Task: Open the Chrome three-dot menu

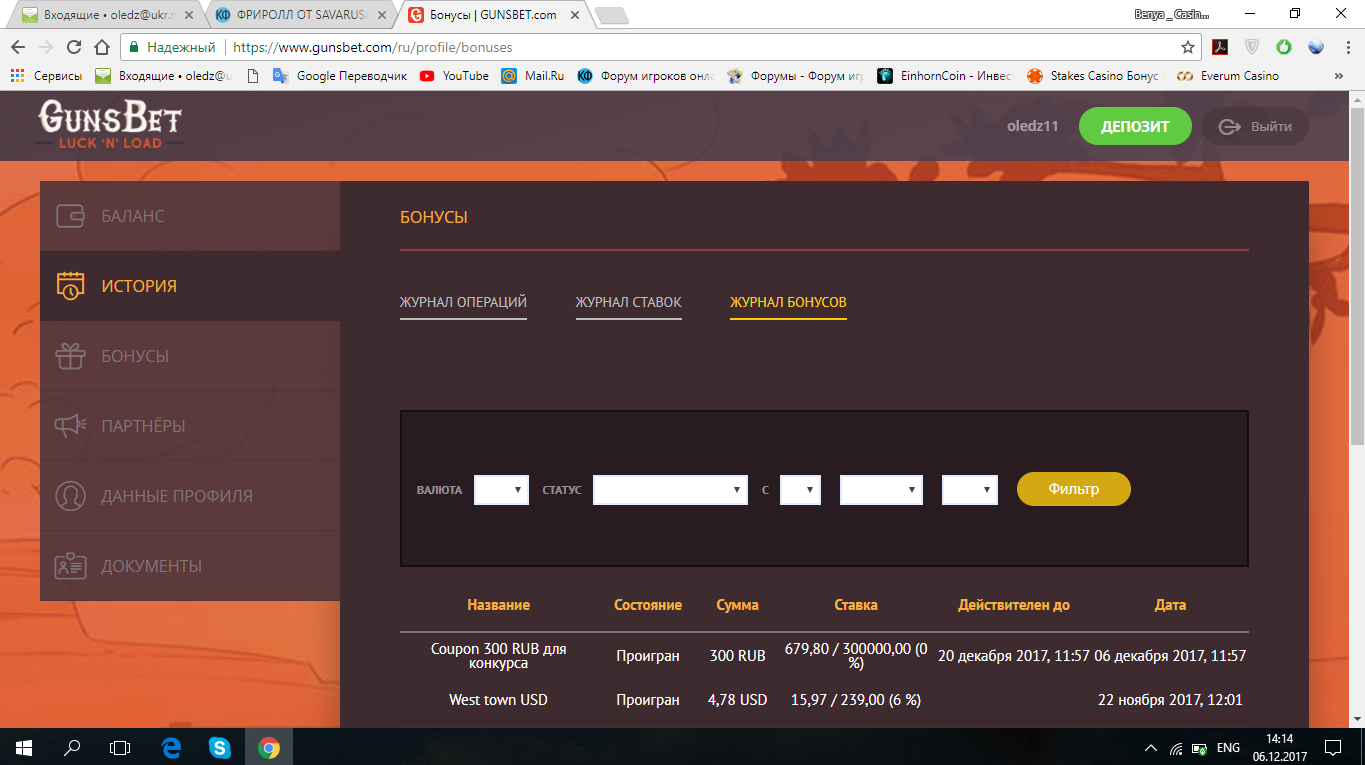Action: point(1346,47)
